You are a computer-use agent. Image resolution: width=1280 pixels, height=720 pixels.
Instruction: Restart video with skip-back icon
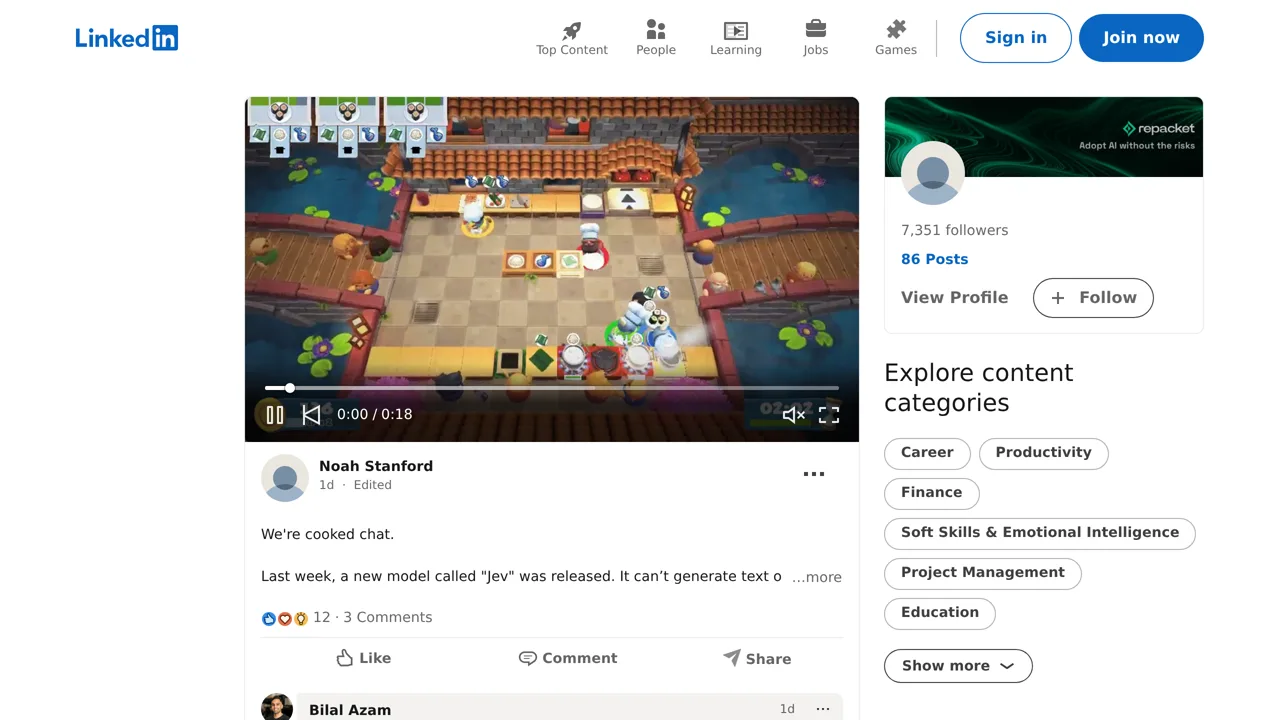coord(311,414)
